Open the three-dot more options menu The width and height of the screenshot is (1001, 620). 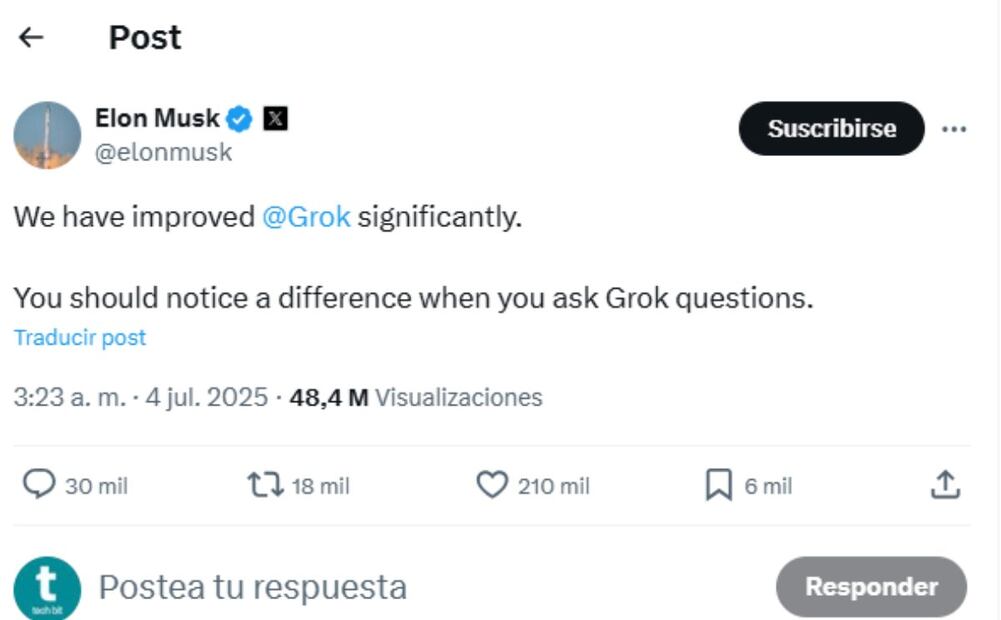click(x=954, y=129)
